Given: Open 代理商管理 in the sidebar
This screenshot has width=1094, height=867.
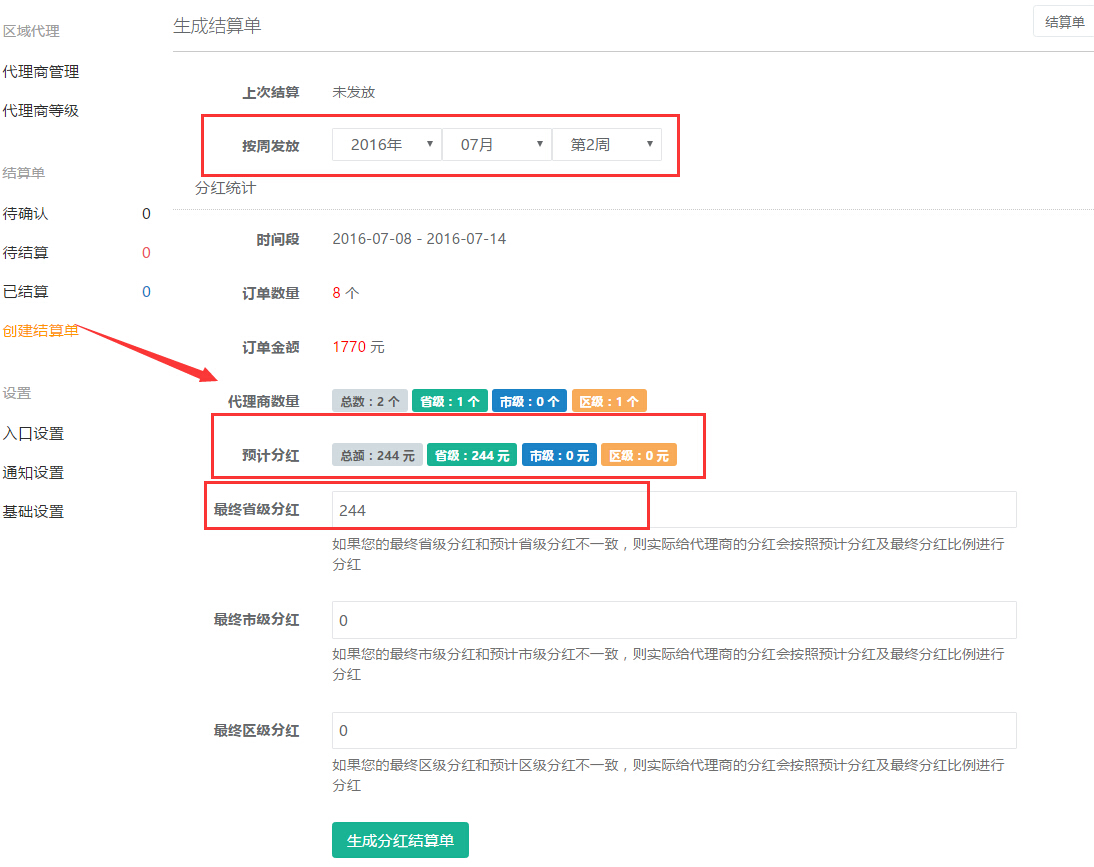Looking at the screenshot, I should pyautogui.click(x=41, y=72).
